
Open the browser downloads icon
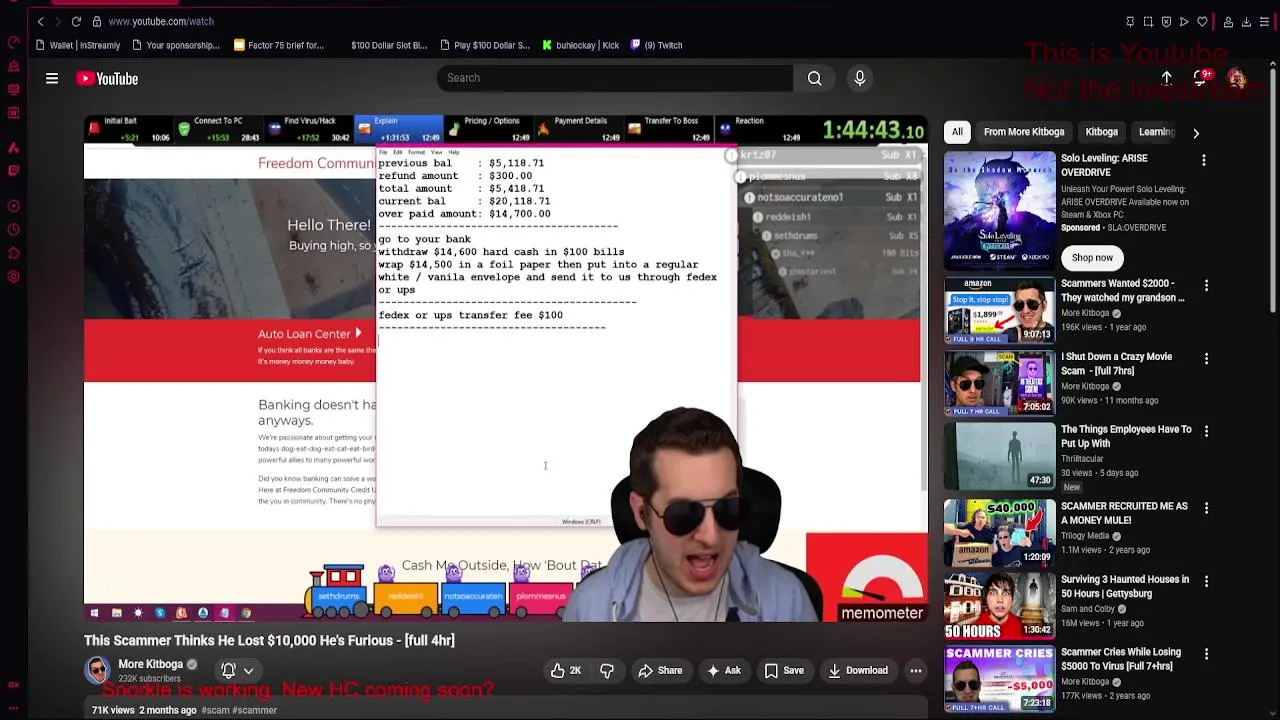point(1246,21)
